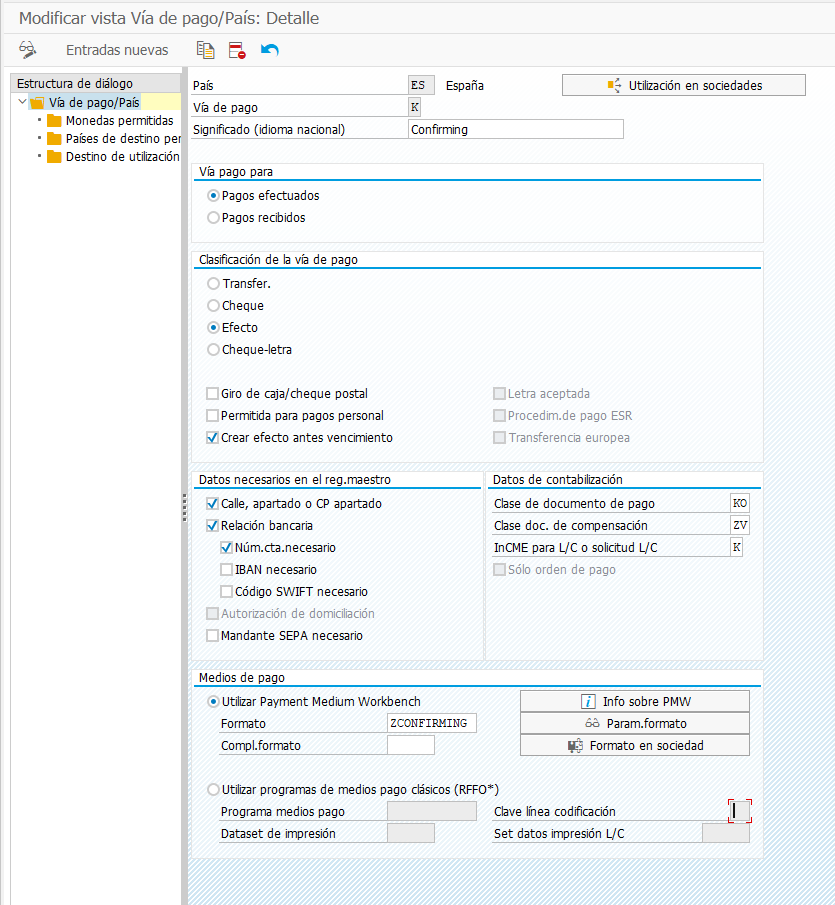Click the copy-as icon in toolbar
Viewport: 835px width, 905px height.
[x=205, y=50]
